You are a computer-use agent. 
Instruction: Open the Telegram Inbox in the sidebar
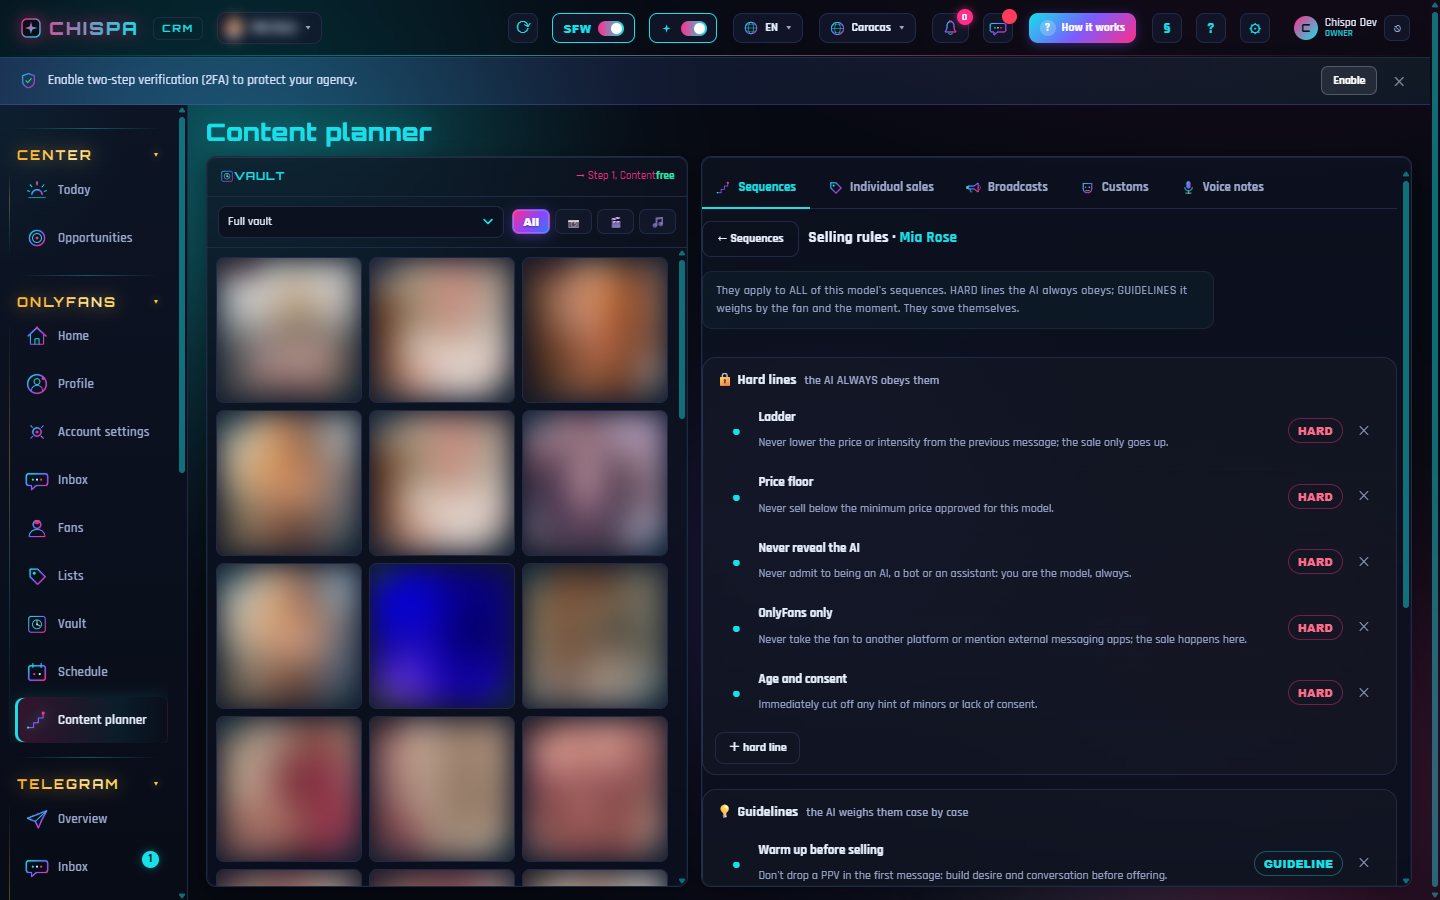click(x=90, y=867)
